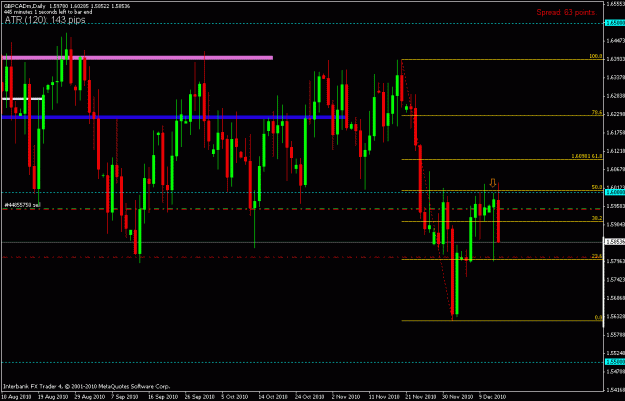This screenshot has width=625, height=401.
Task: Click the '26 Sep 2010' date label
Action: coord(200,397)
